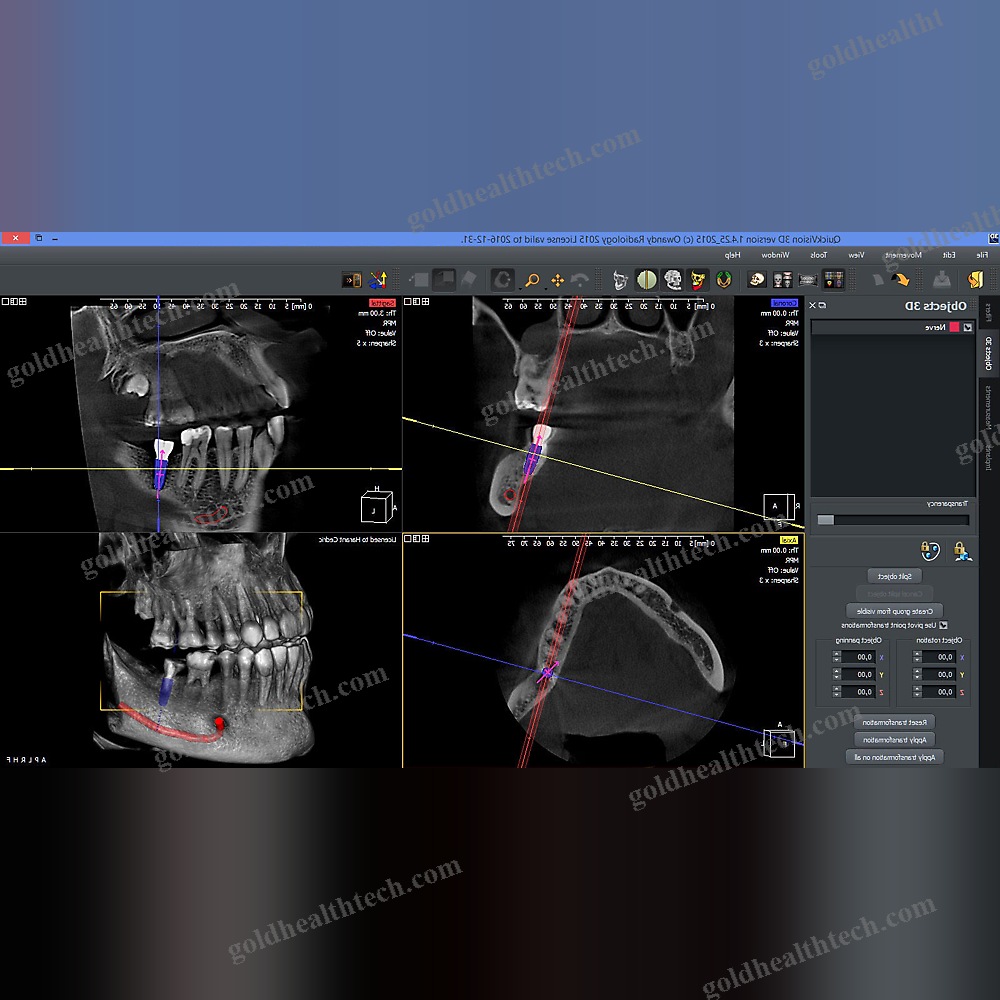Open the Help menu
The height and width of the screenshot is (1000, 1000).
(x=732, y=255)
